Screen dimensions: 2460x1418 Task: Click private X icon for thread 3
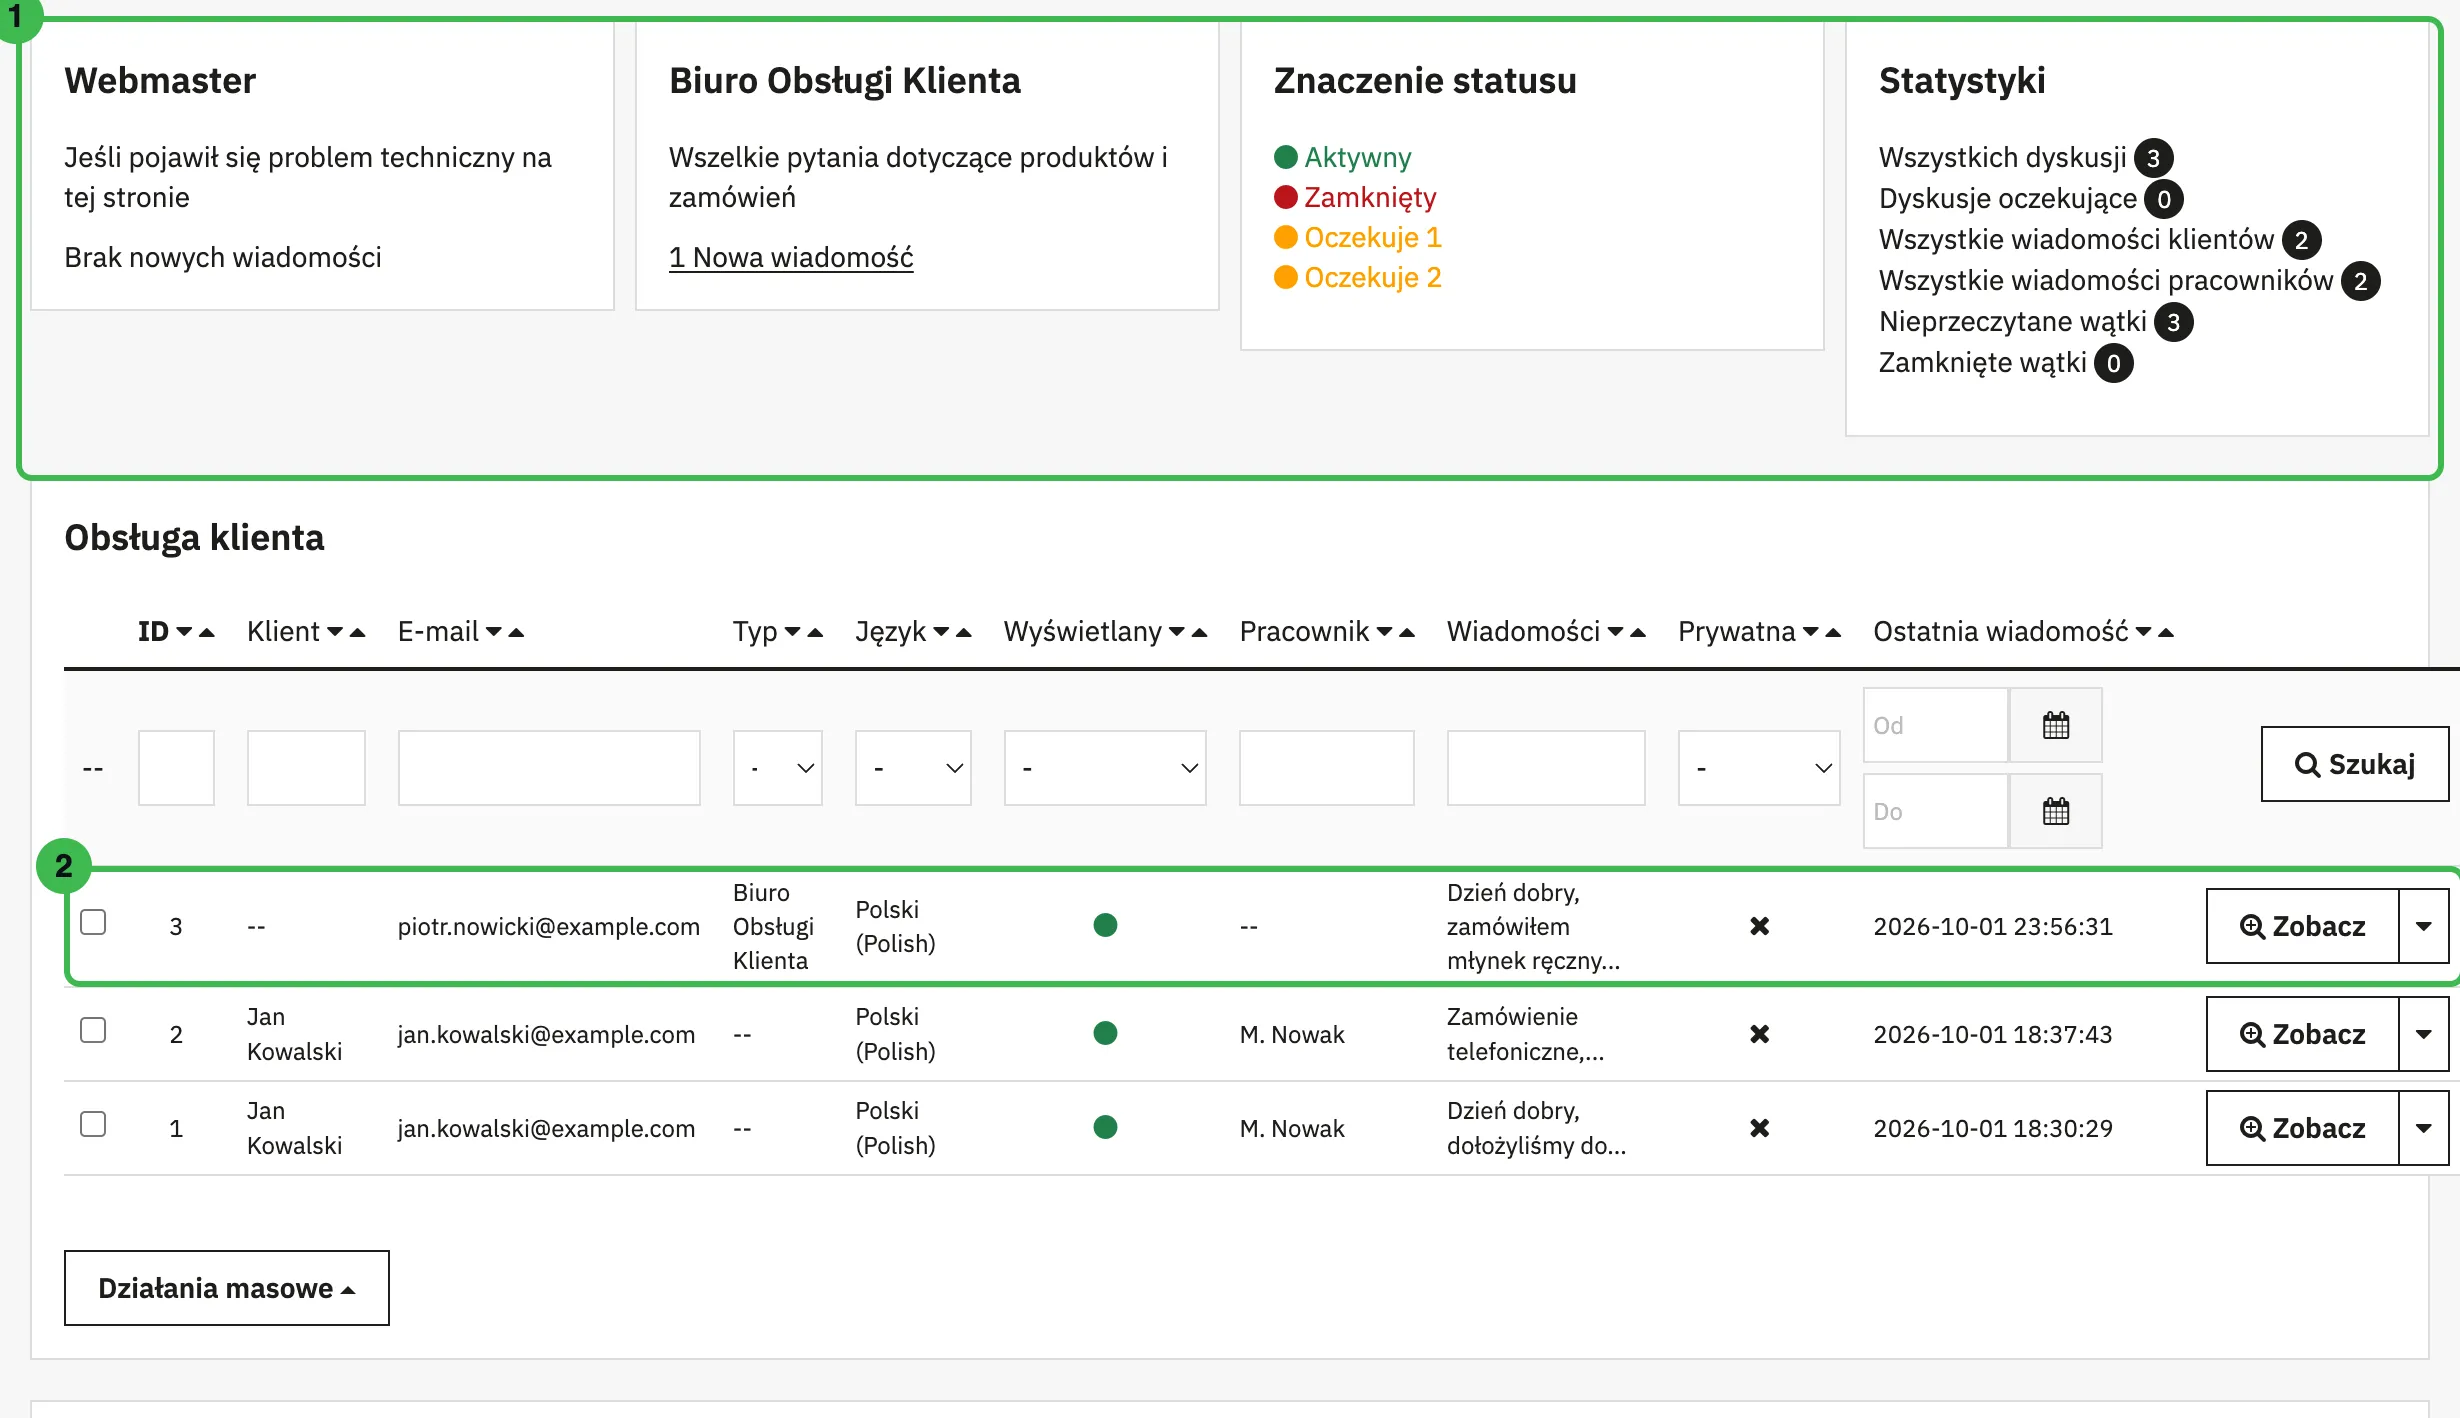(x=1760, y=926)
